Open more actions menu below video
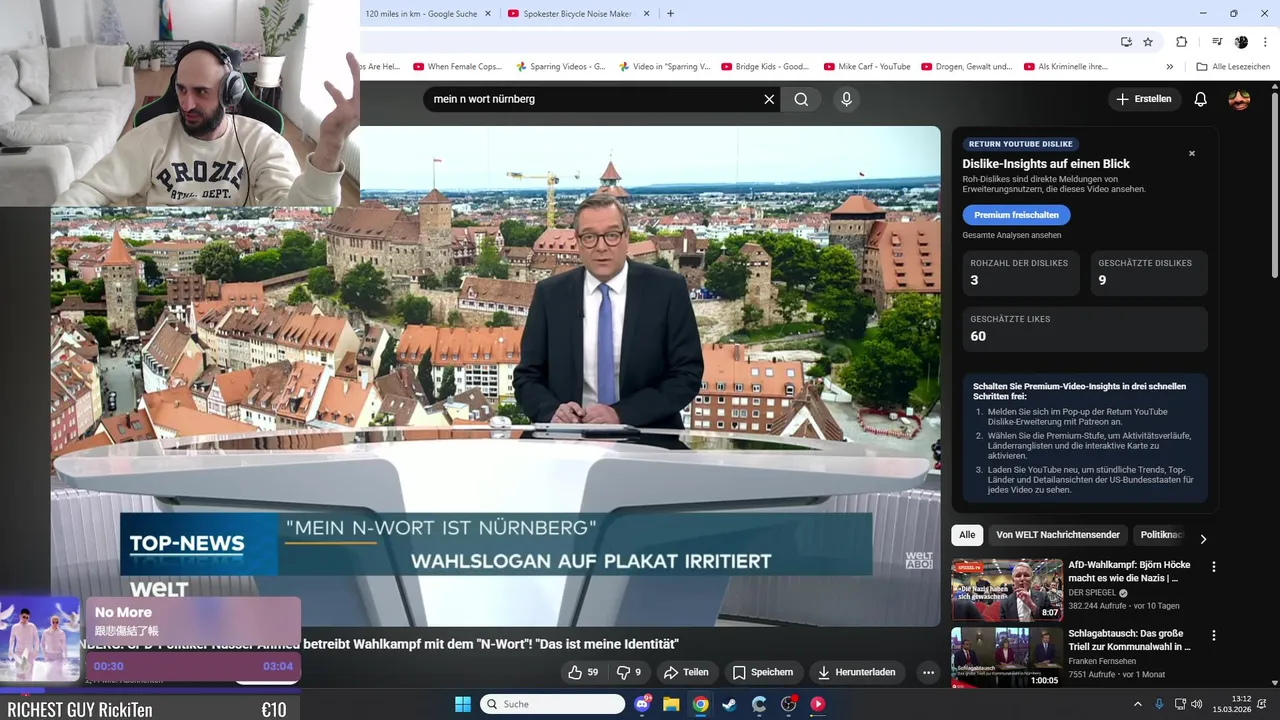This screenshot has height=720, width=1280. click(x=928, y=672)
